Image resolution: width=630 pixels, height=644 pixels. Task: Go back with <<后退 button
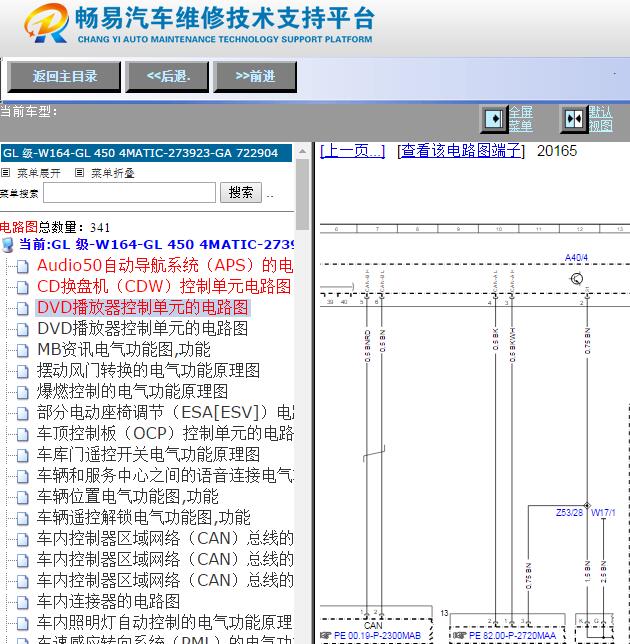(x=168, y=76)
